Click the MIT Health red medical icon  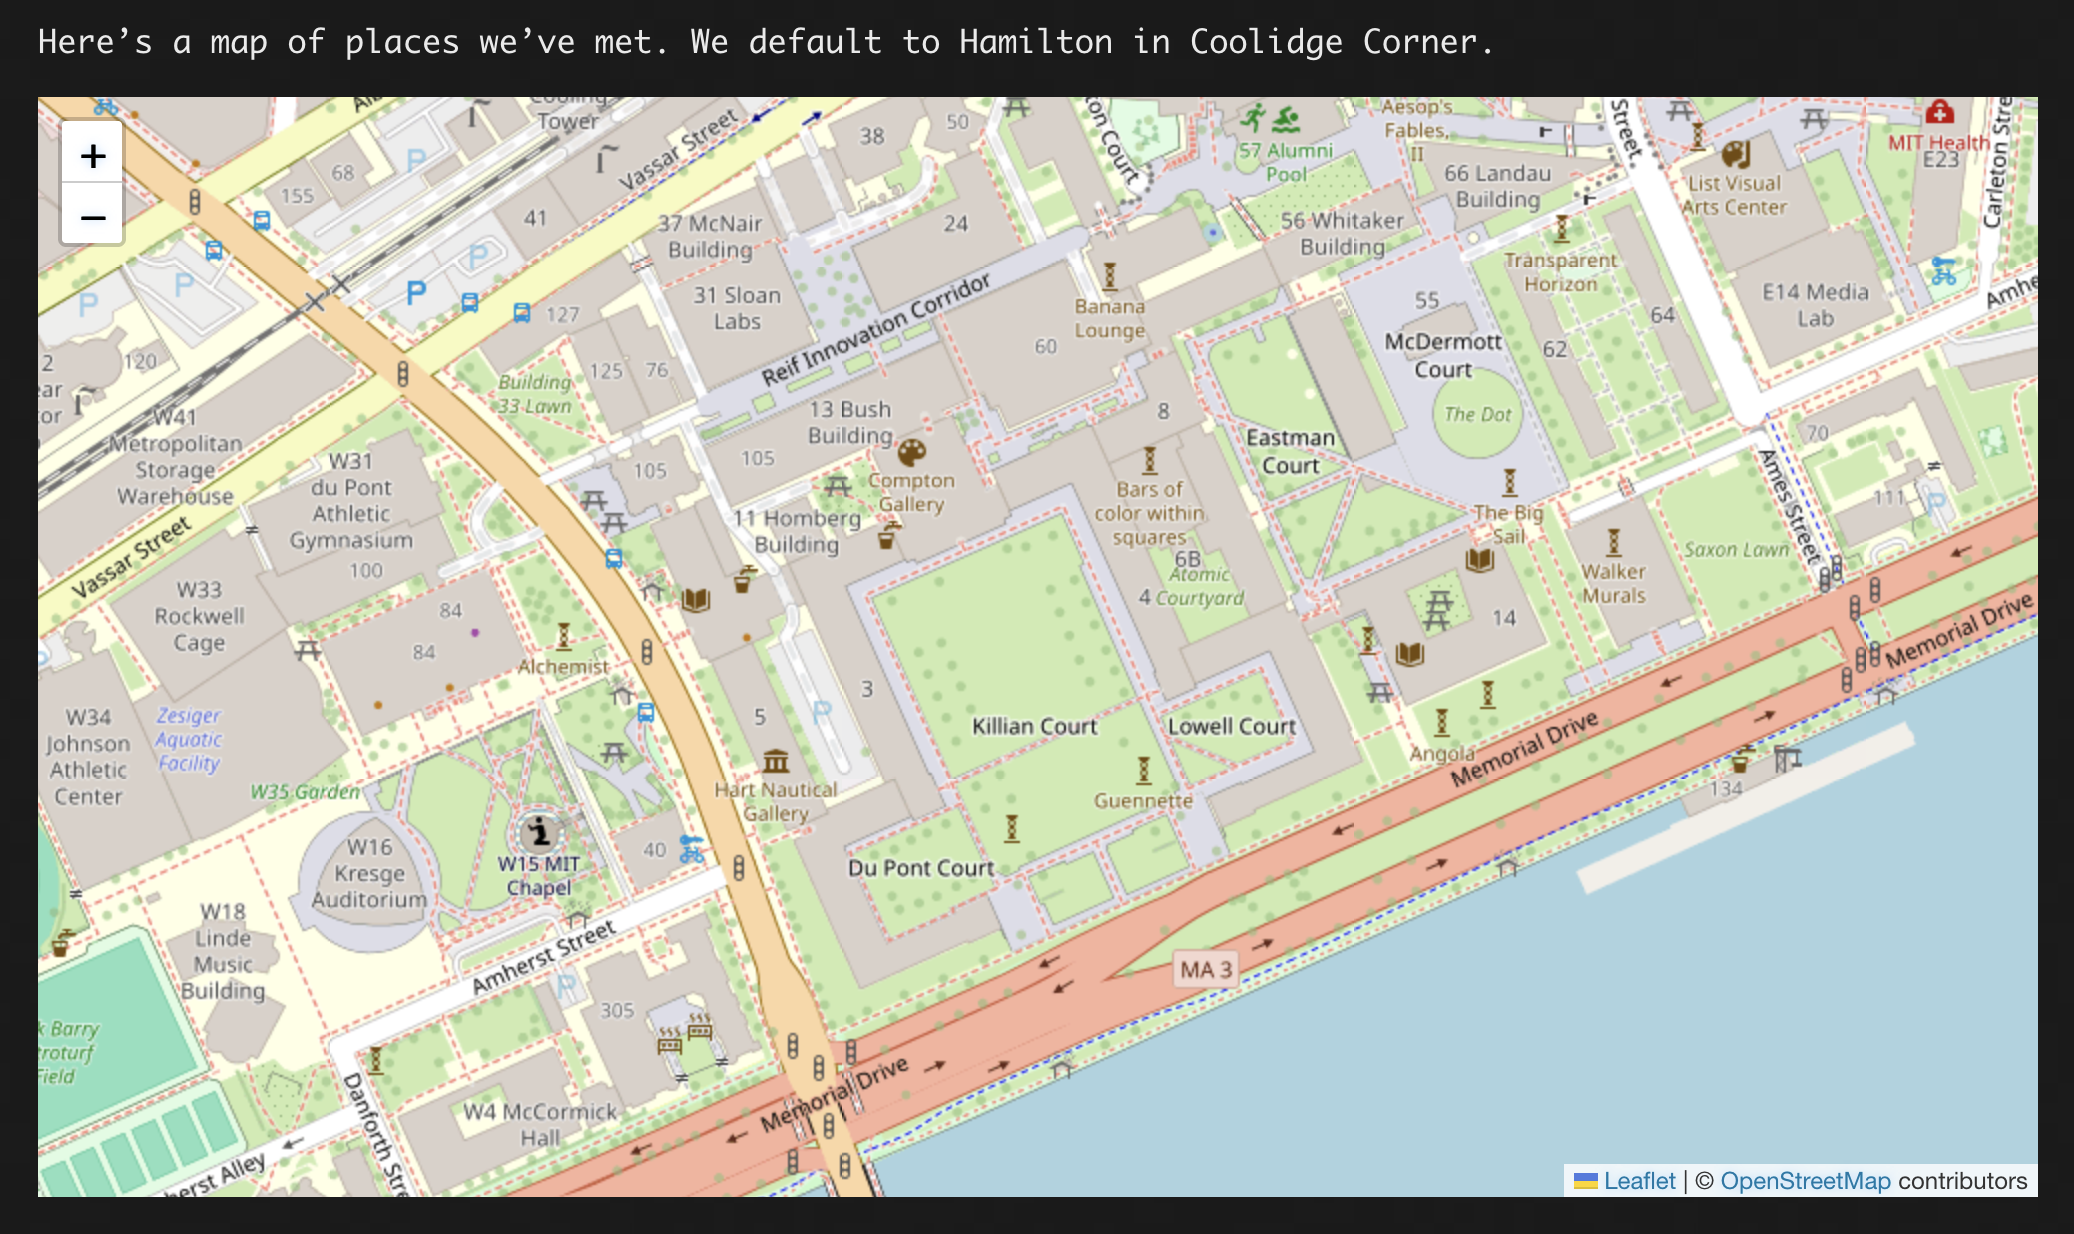(x=1939, y=112)
